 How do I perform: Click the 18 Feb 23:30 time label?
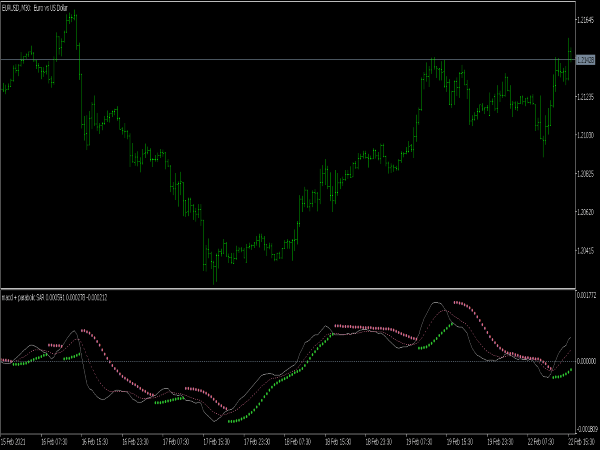[x=378, y=442]
